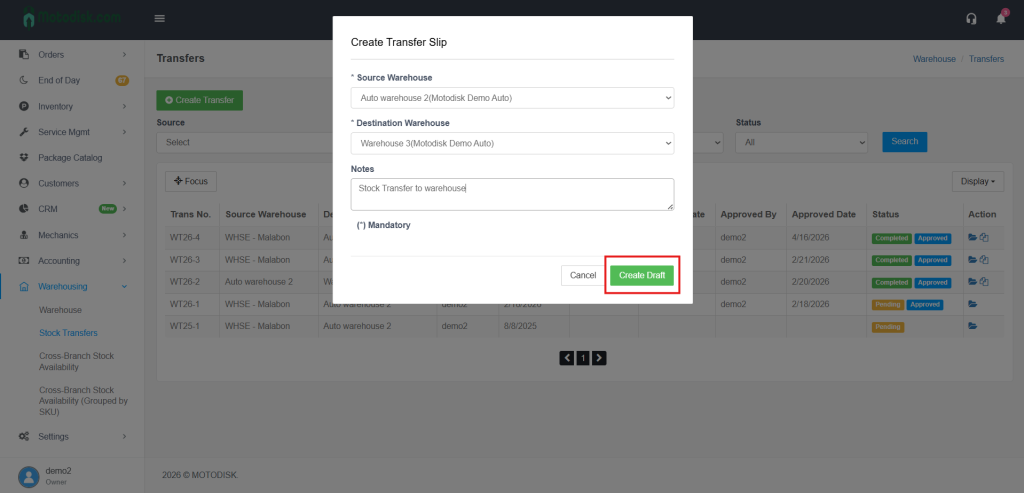Open the headset support icon
Viewport: 1024px width, 493px height.
pyautogui.click(x=971, y=19)
